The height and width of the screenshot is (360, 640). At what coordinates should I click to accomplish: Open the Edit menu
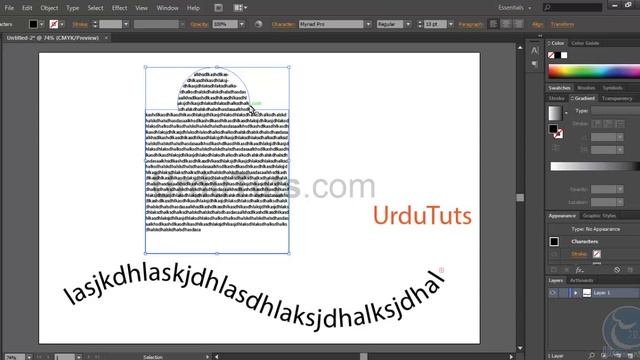pyautogui.click(x=27, y=8)
